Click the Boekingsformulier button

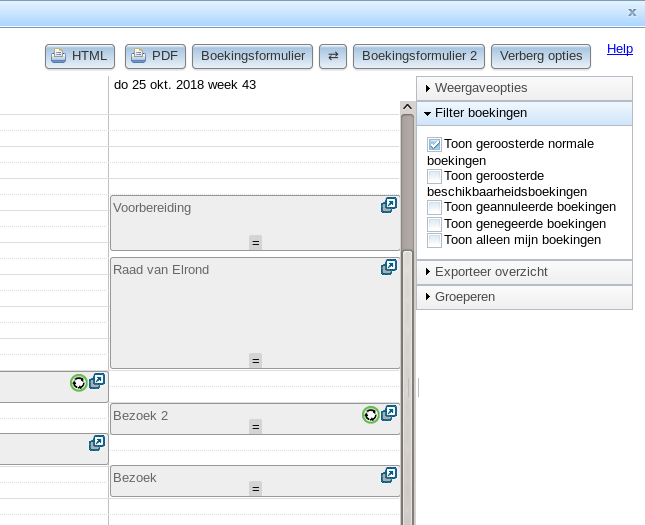tap(253, 56)
